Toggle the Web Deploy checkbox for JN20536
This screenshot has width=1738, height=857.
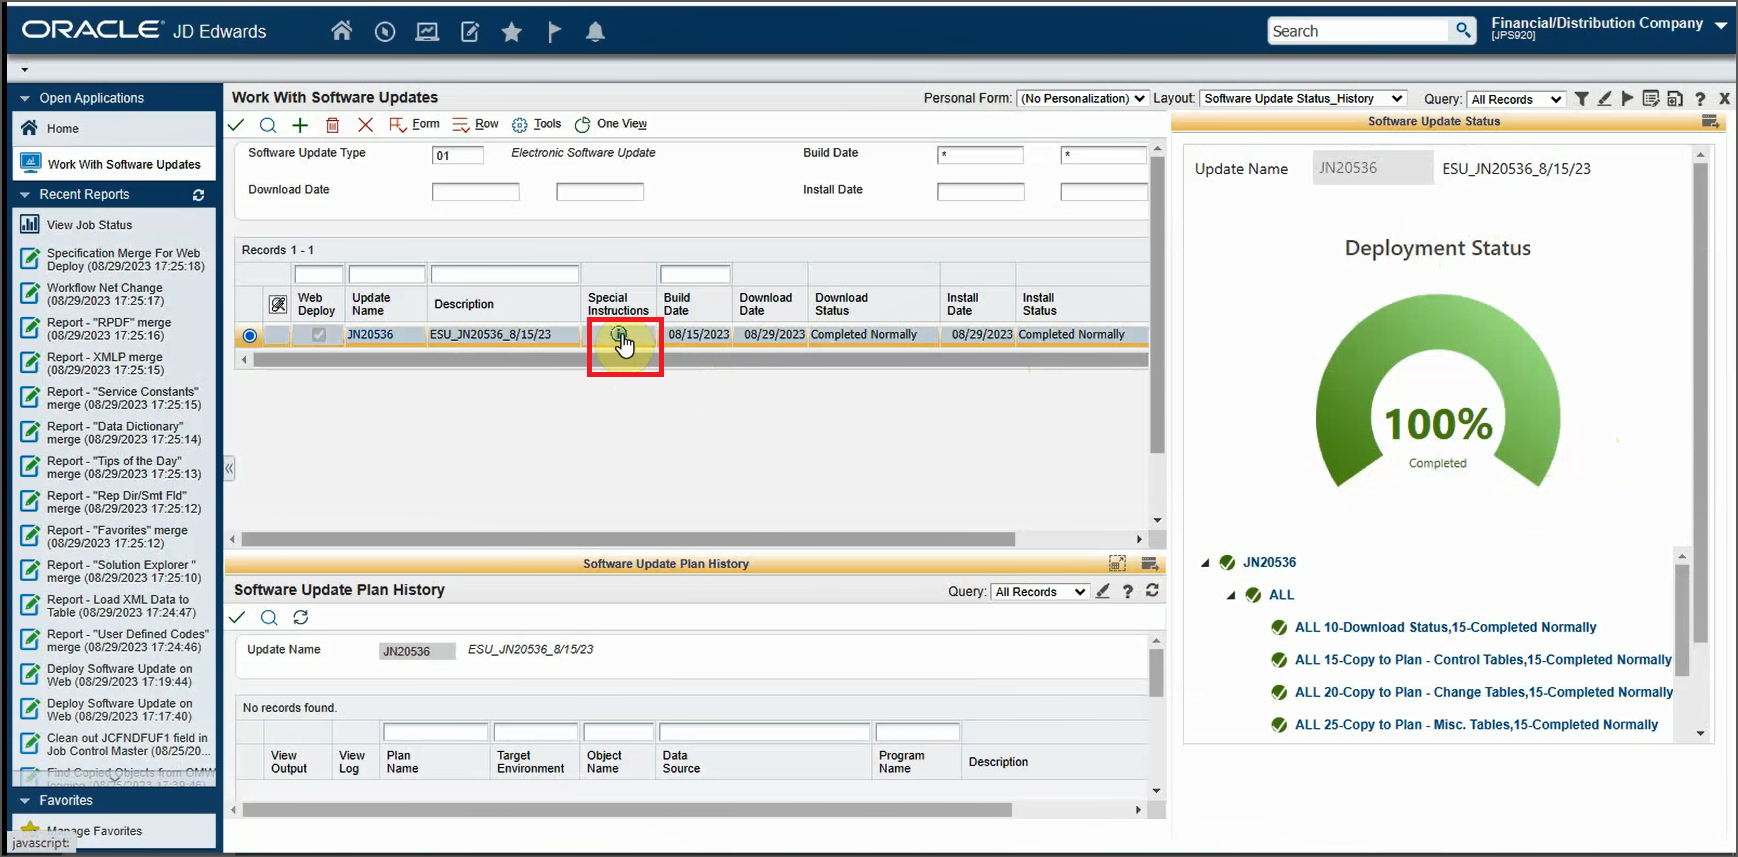318,335
